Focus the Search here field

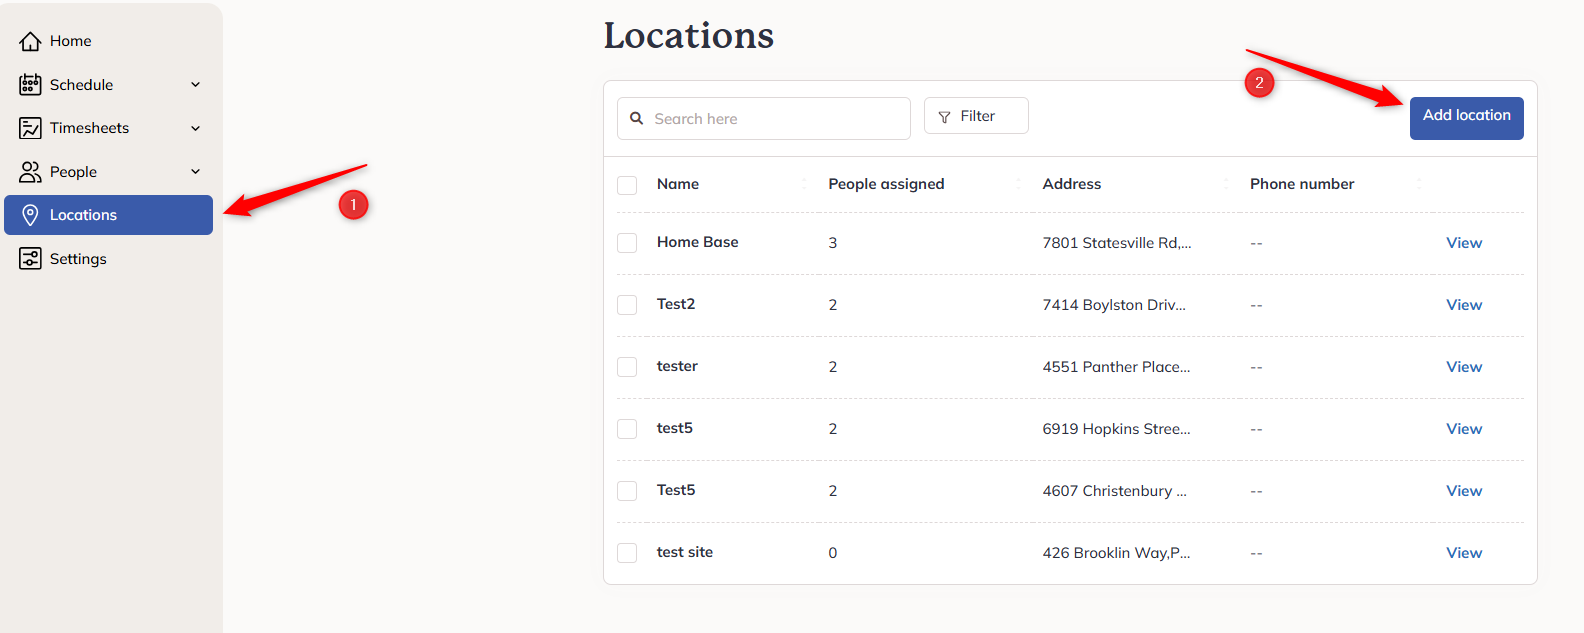click(x=764, y=118)
